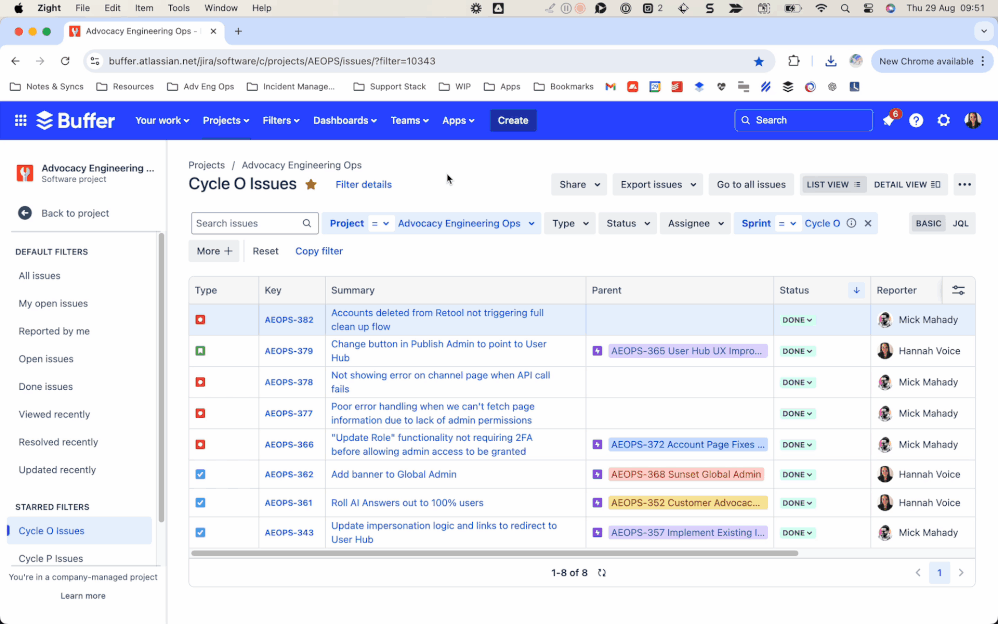This screenshot has height=624, width=998.
Task: Click the Create button
Action: click(512, 120)
